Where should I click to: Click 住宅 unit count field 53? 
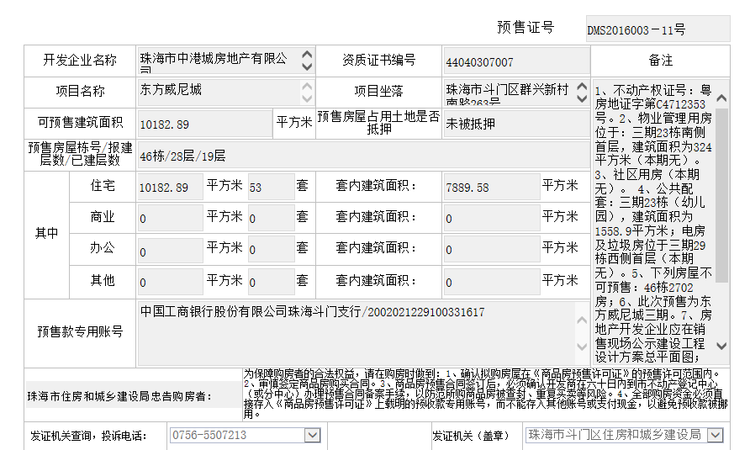(x=271, y=187)
